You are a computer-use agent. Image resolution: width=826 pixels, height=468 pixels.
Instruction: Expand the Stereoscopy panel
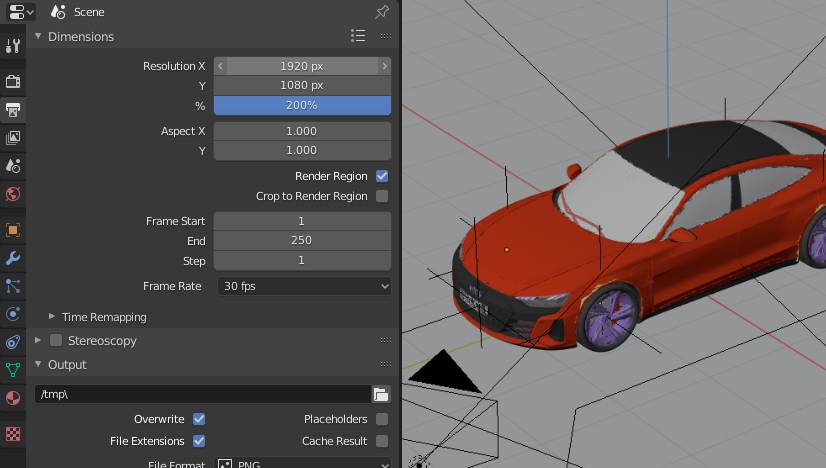[38, 340]
